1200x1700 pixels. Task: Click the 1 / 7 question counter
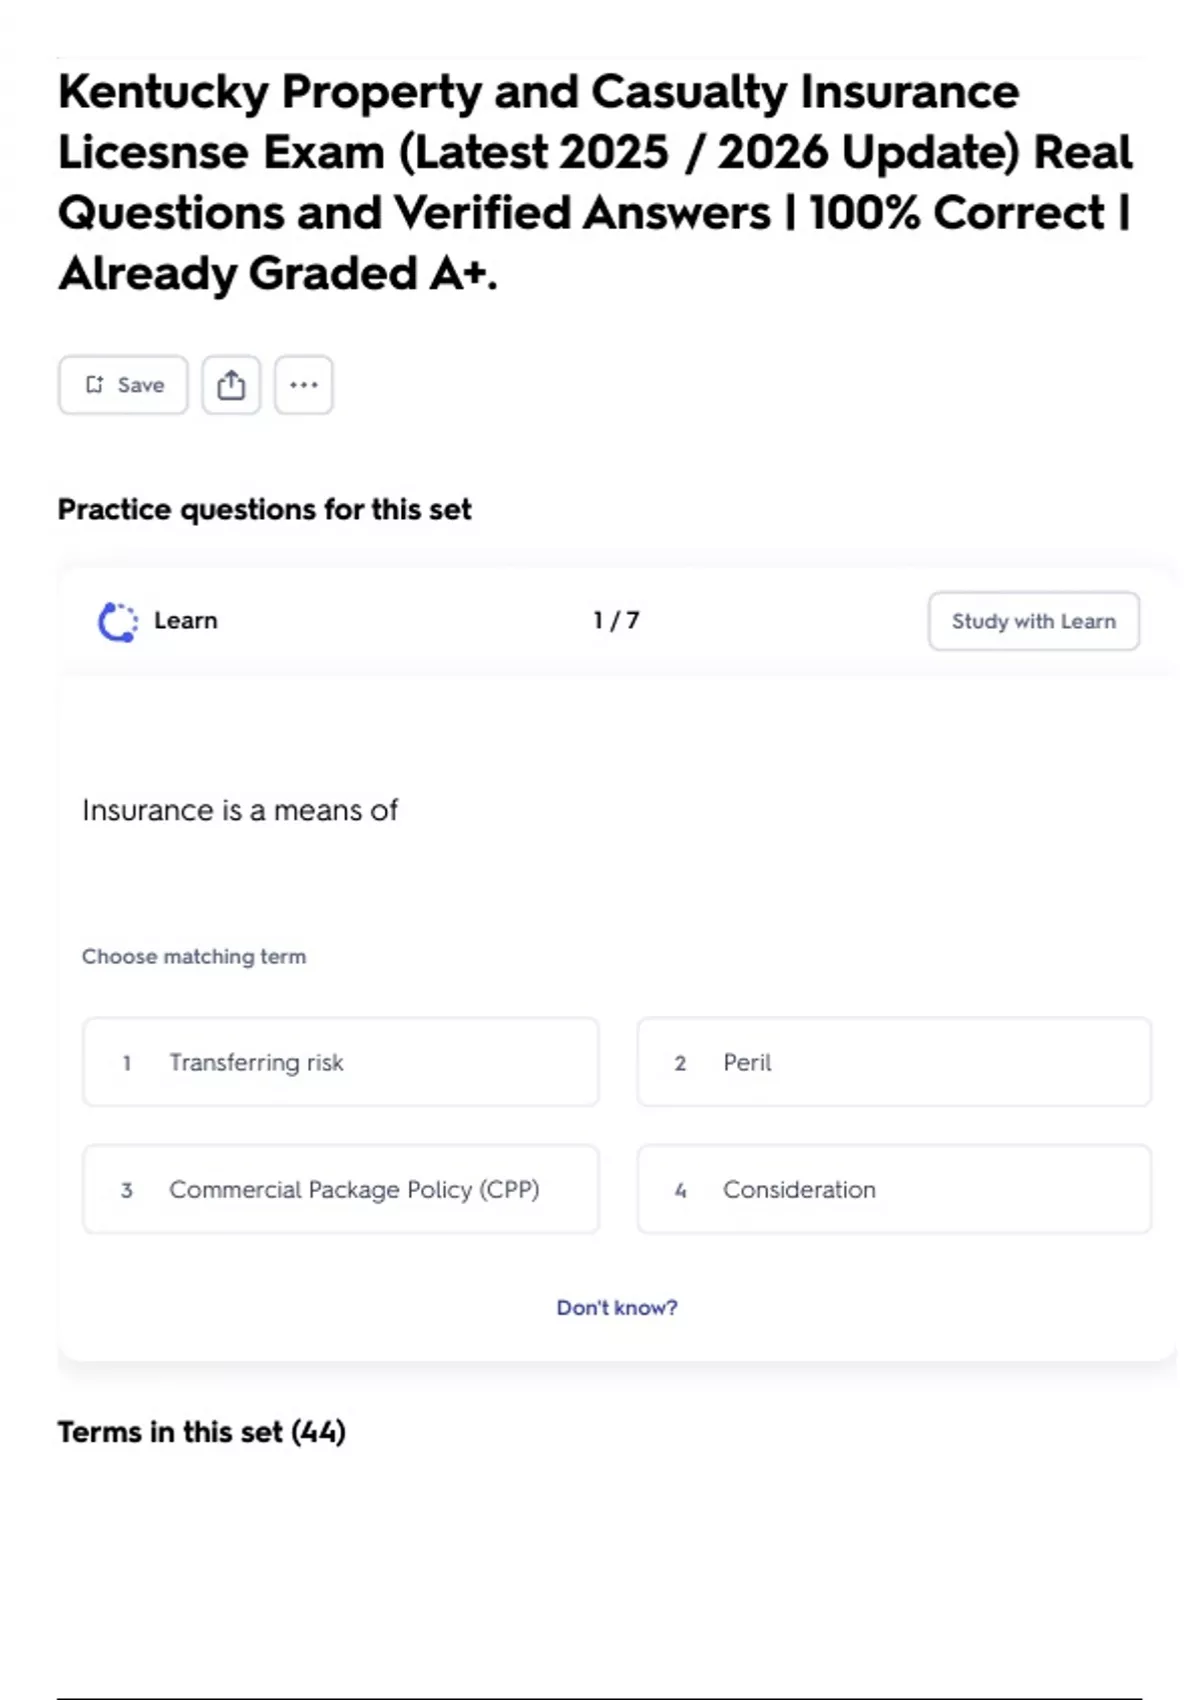pyautogui.click(x=616, y=621)
